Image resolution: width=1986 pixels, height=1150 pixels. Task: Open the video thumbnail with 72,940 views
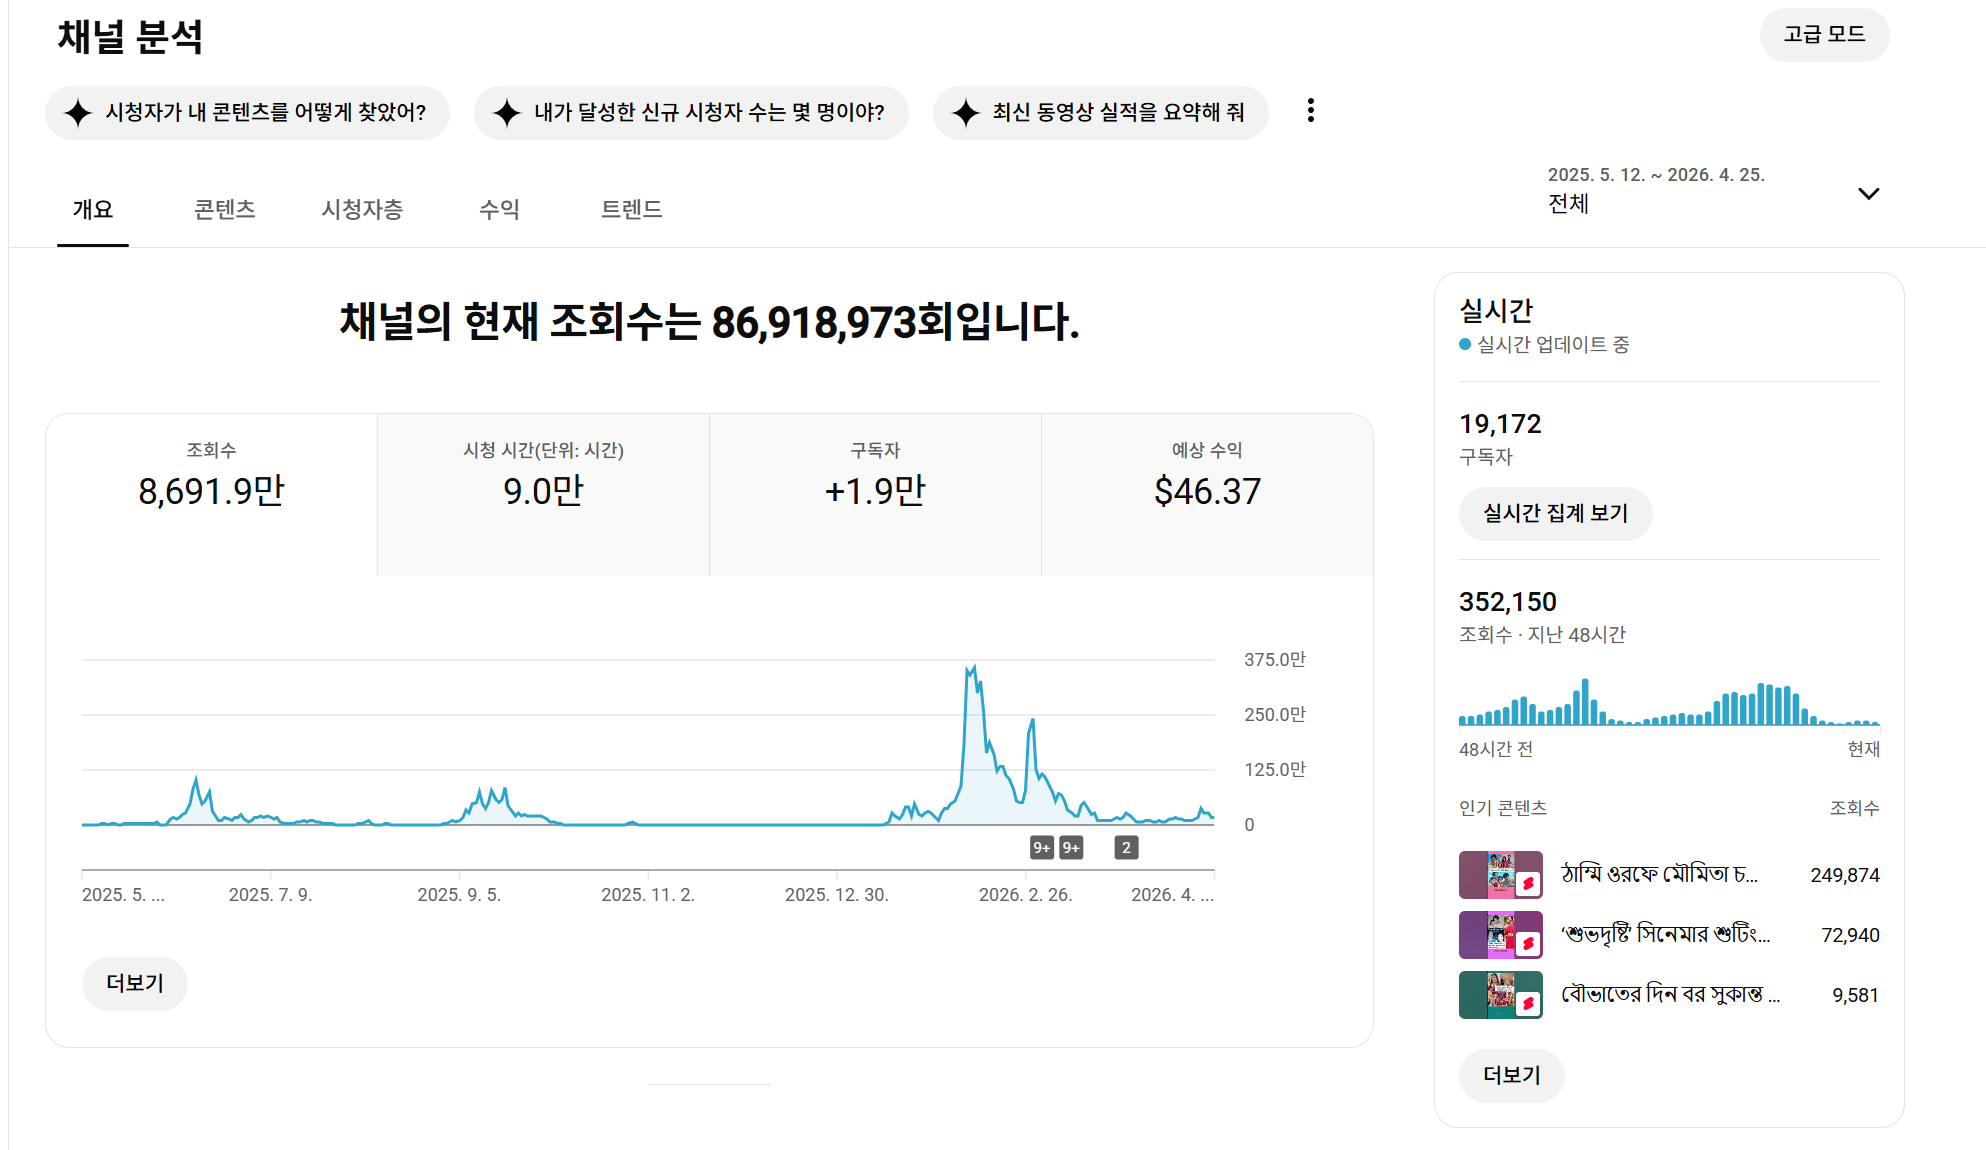1500,935
